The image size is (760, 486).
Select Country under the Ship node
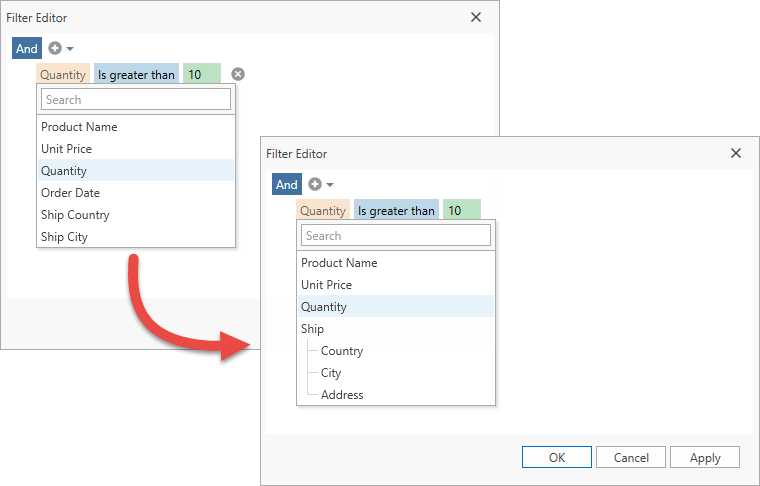click(342, 351)
